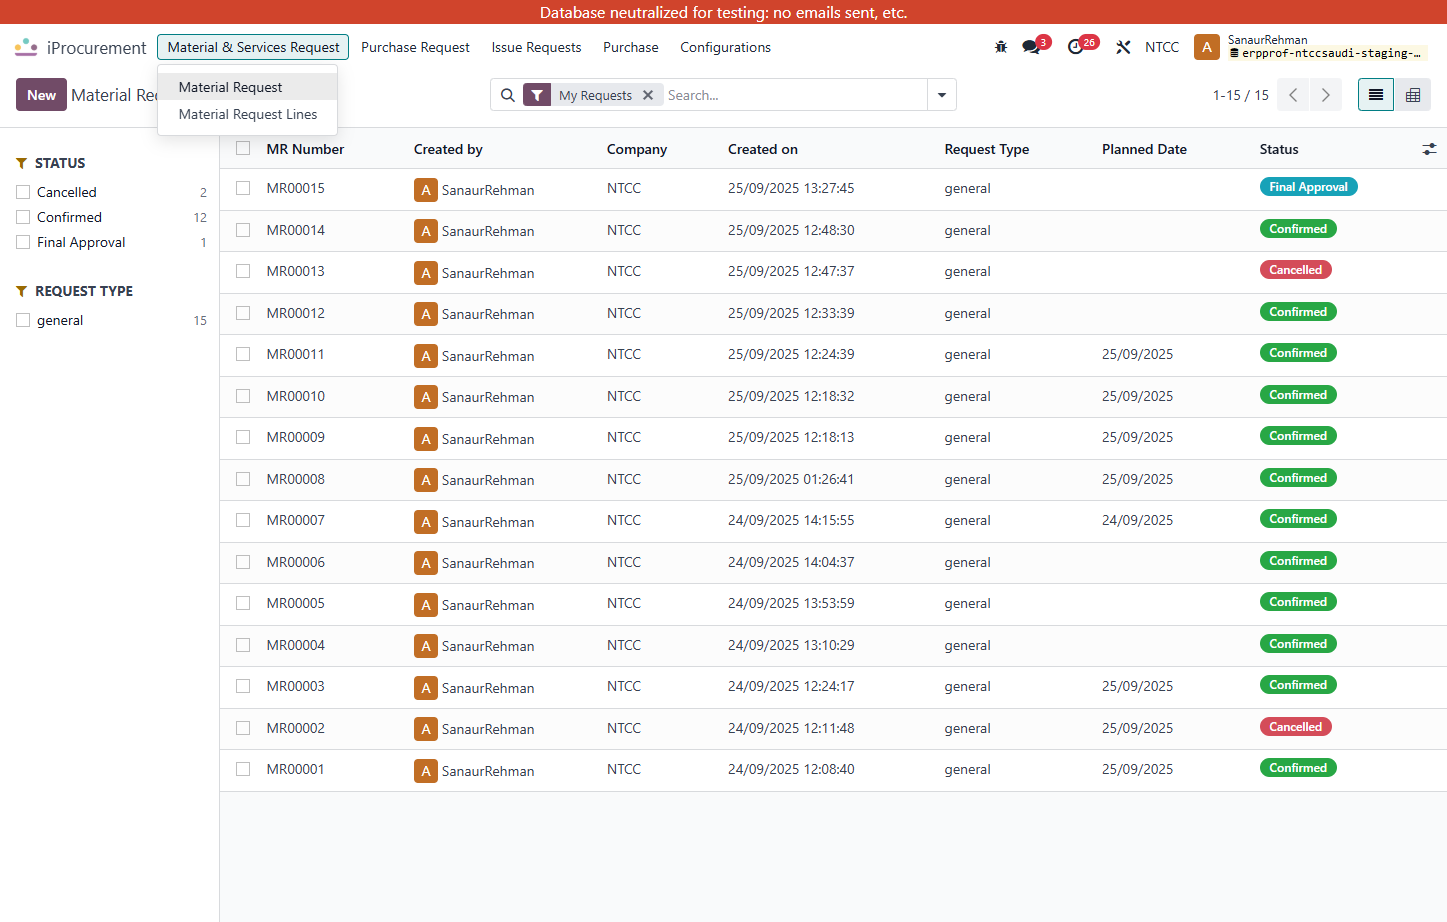
Task: Click the search magnifier icon
Action: pyautogui.click(x=508, y=95)
